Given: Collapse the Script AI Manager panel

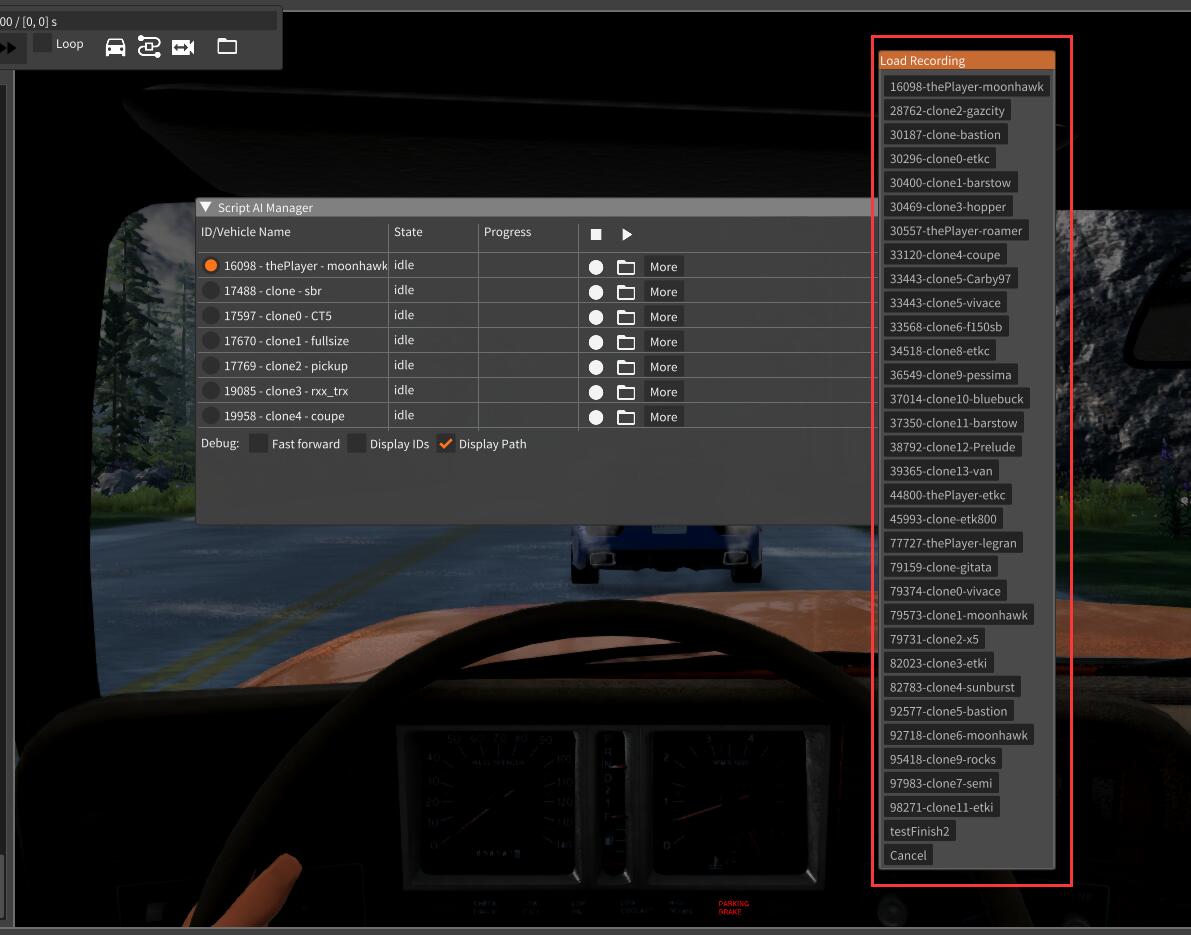Looking at the screenshot, I should tap(206, 207).
